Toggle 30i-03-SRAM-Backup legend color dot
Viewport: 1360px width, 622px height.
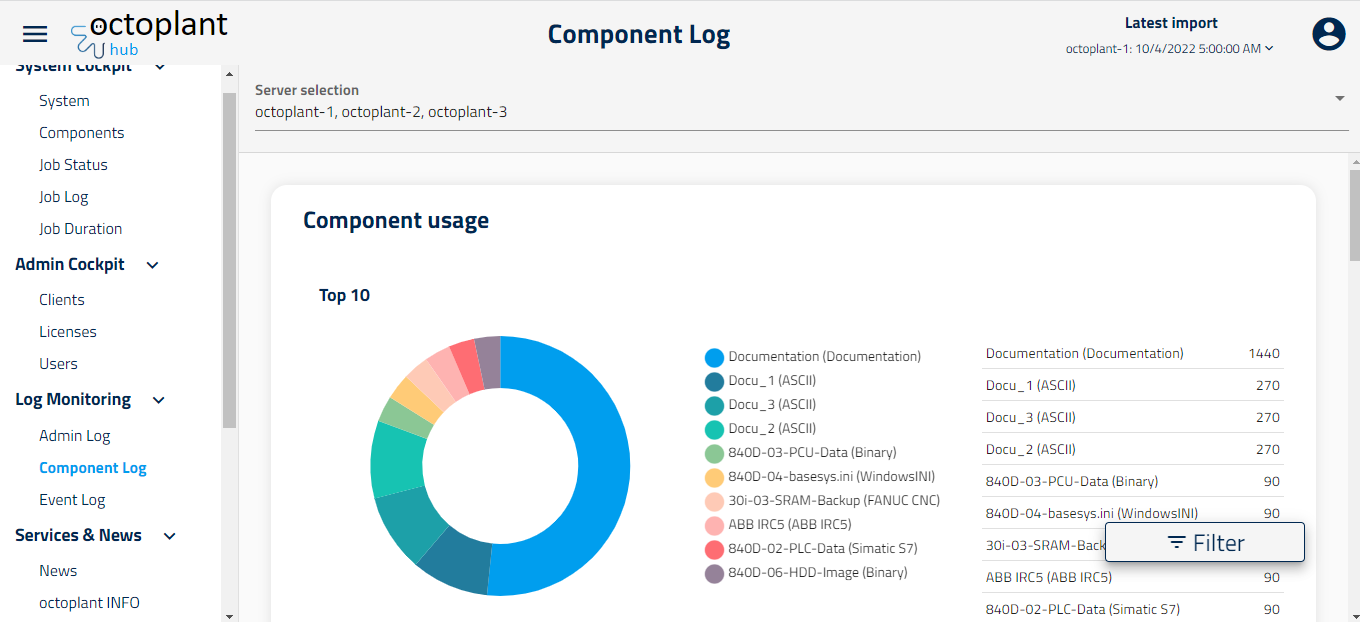714,501
